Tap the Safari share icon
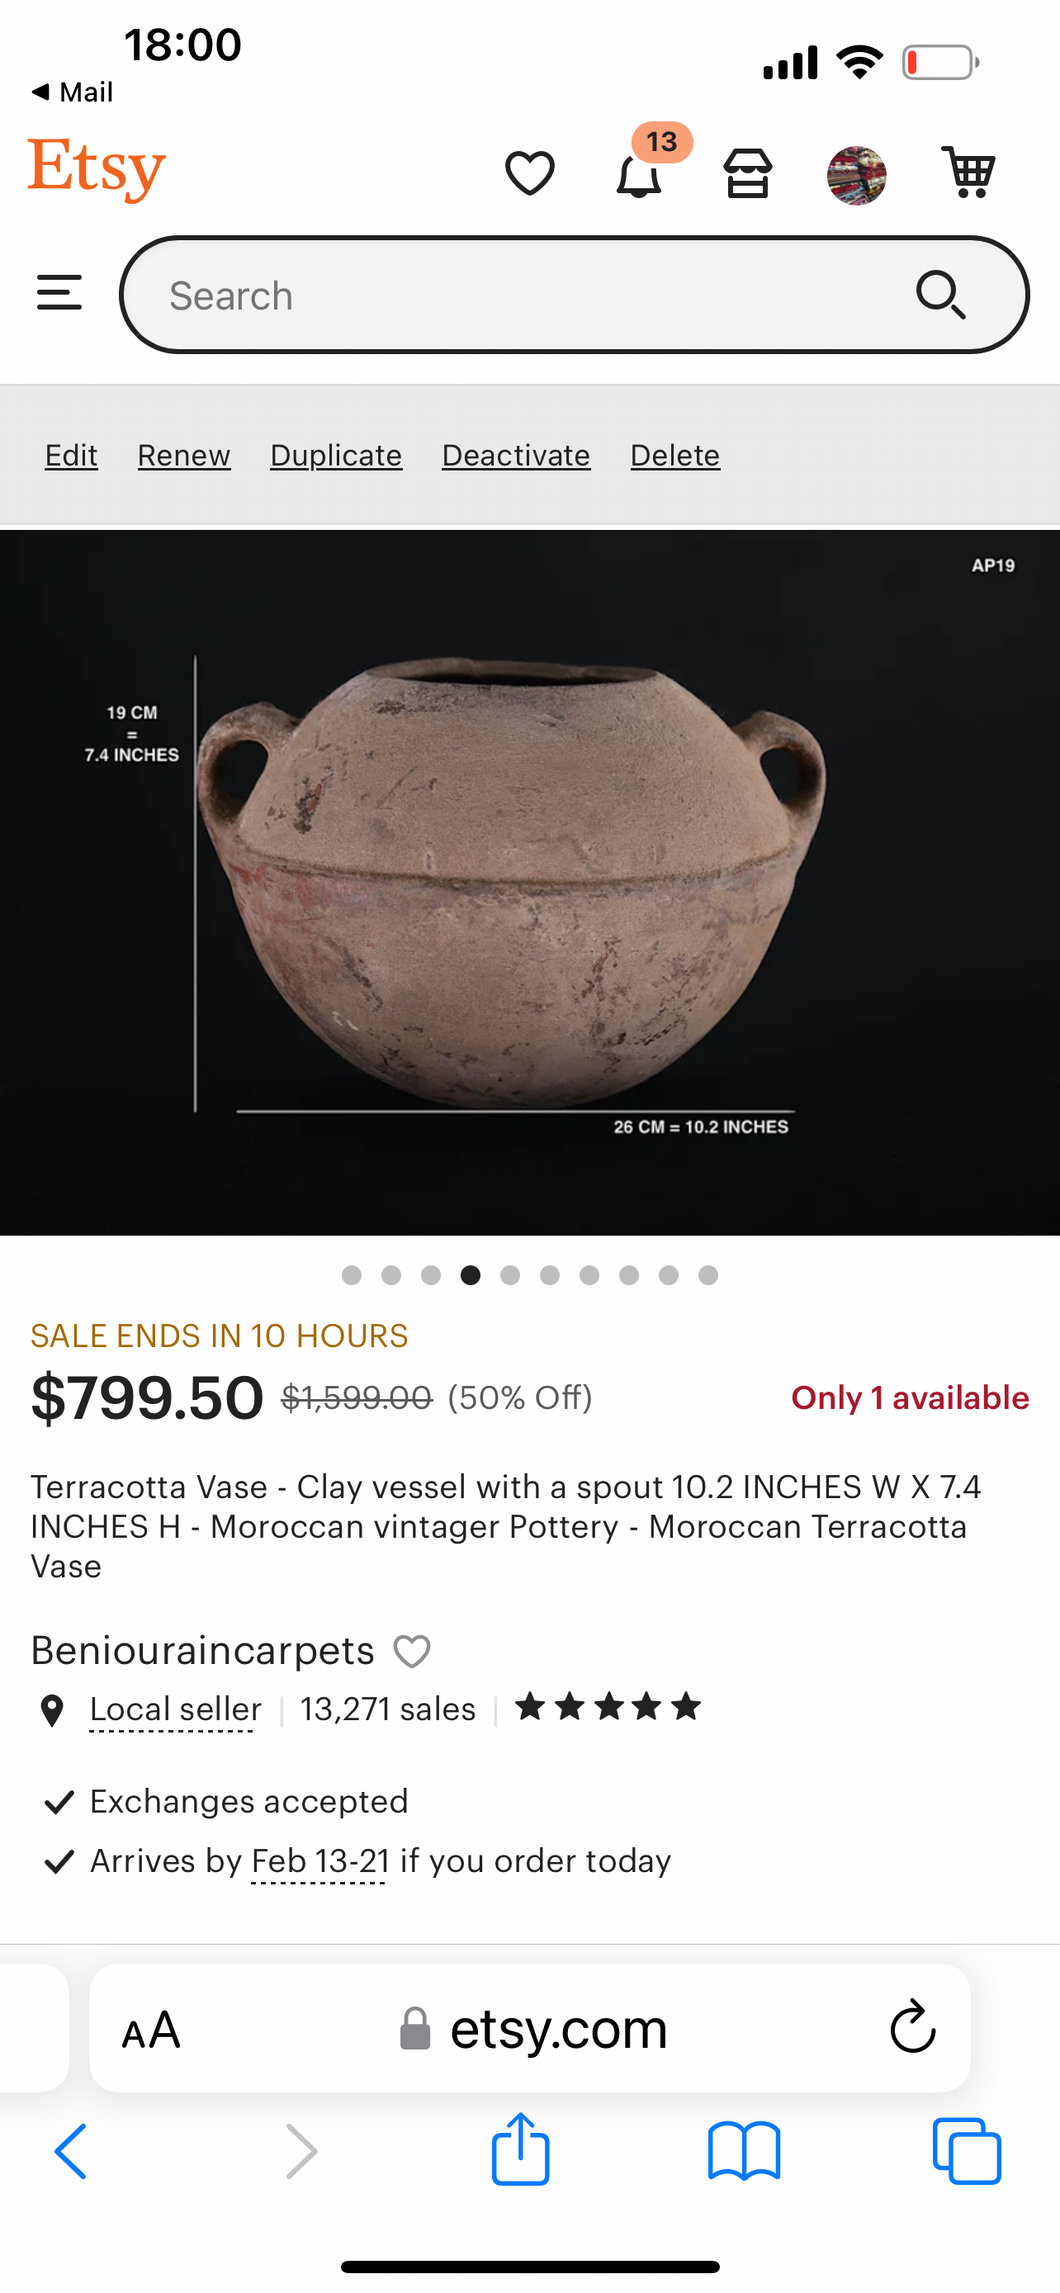The width and height of the screenshot is (1060, 2293). pyautogui.click(x=520, y=2149)
